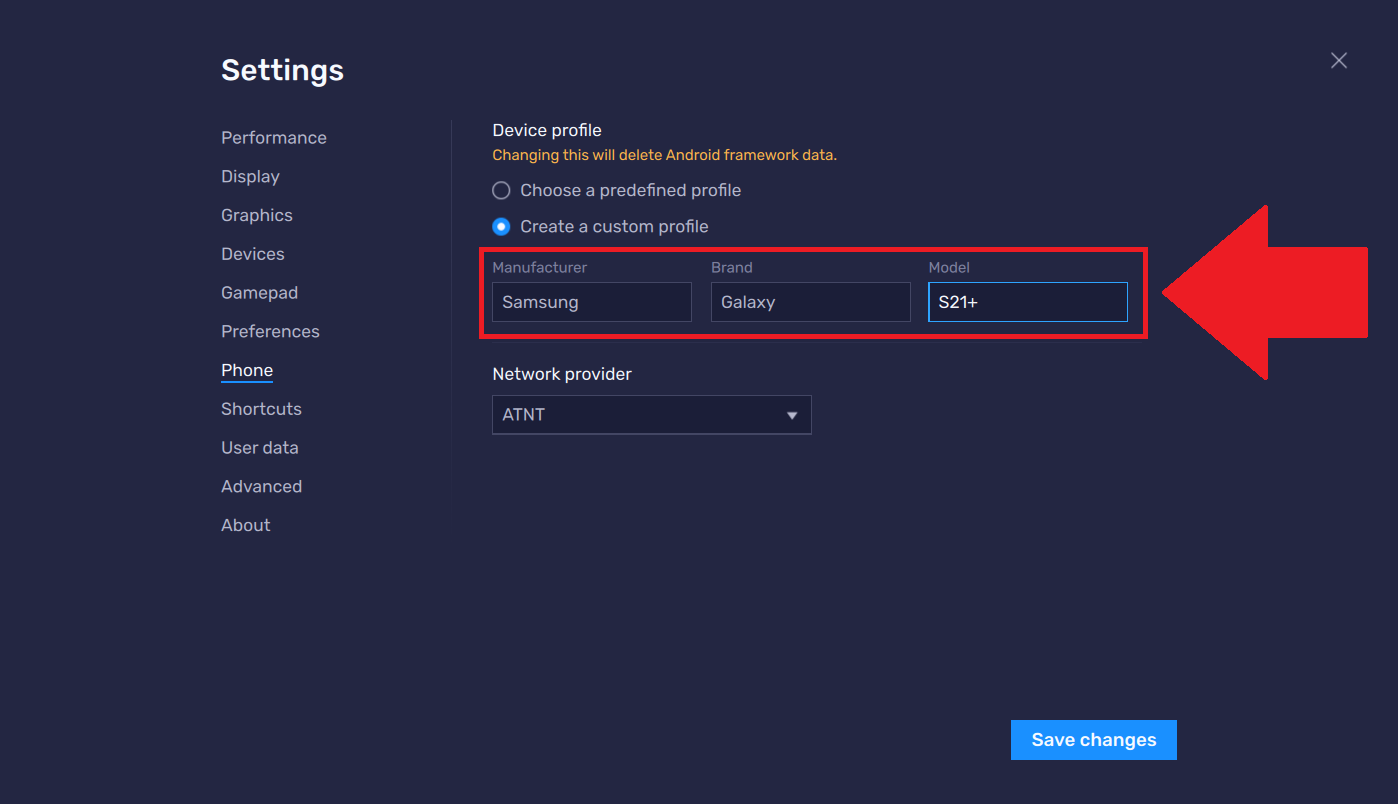Image resolution: width=1398 pixels, height=804 pixels.
Task: Click the Brand input field
Action: coord(810,301)
